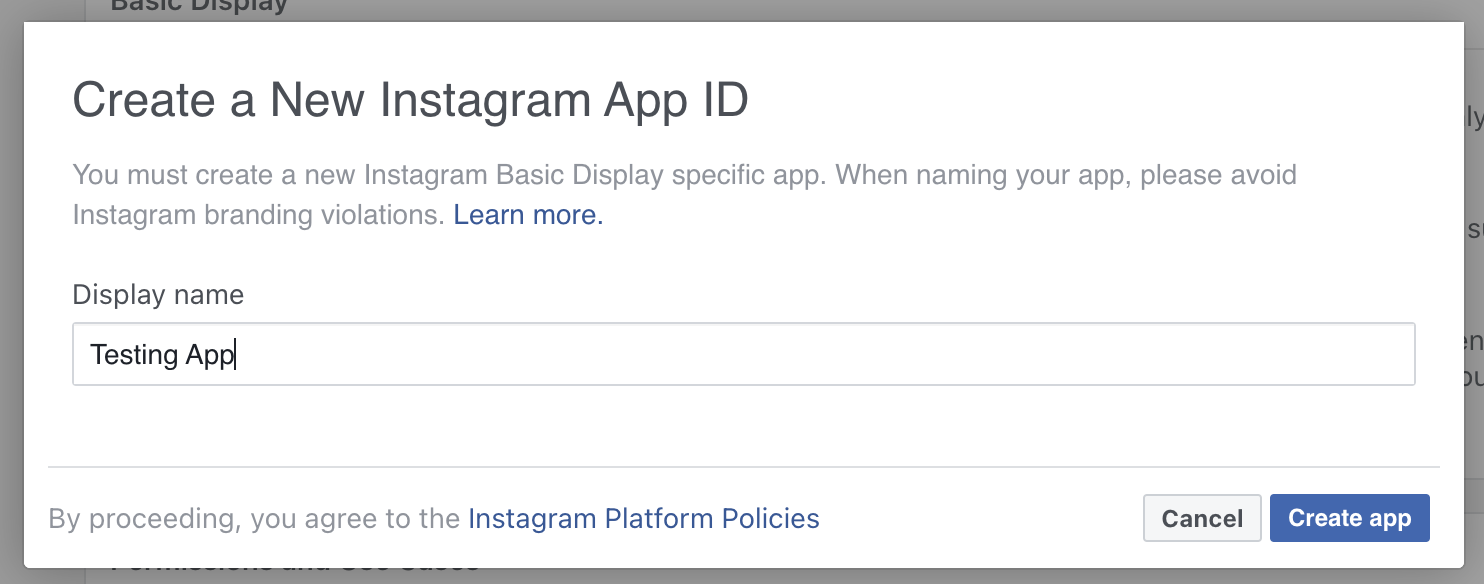The width and height of the screenshot is (1484, 584).
Task: Click the By proceeding agreement text
Action: click(434, 518)
